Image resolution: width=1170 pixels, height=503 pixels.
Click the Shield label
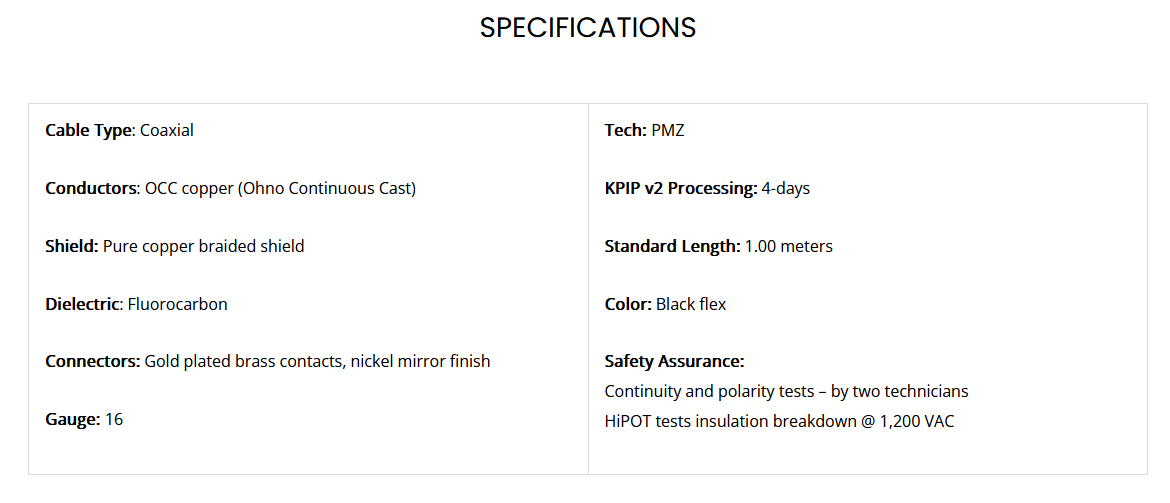pyautogui.click(x=72, y=246)
